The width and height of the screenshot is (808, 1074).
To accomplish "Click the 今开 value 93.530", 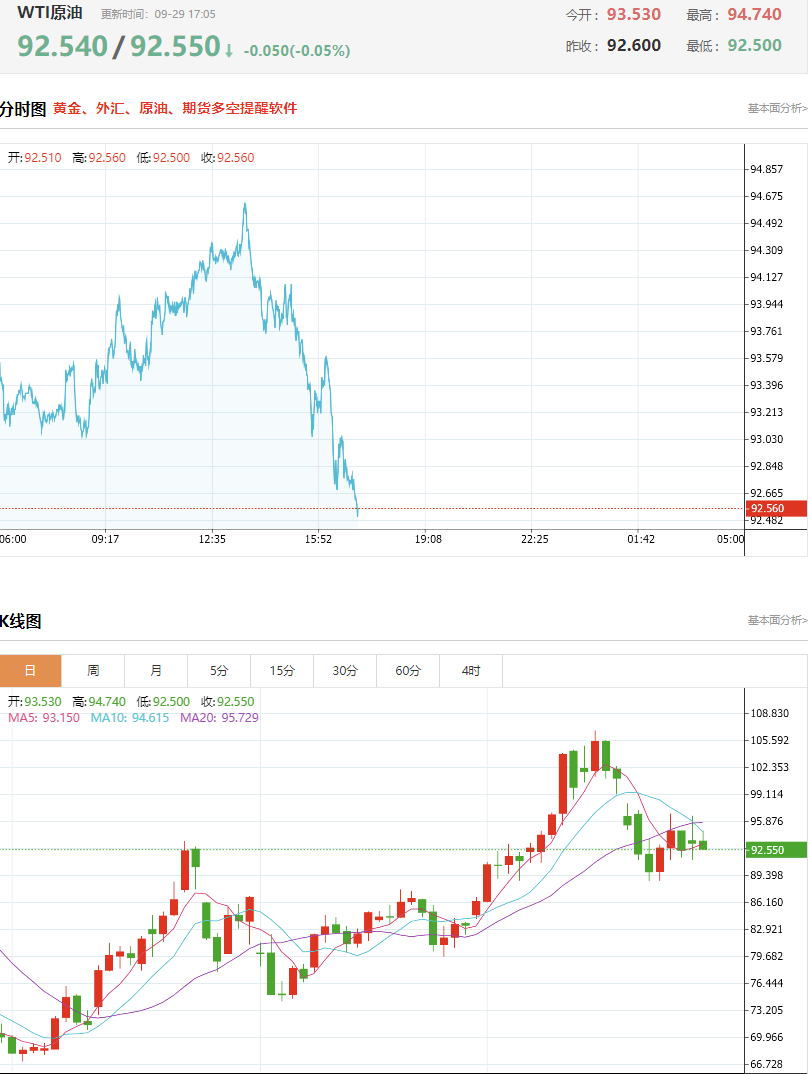I will (634, 14).
